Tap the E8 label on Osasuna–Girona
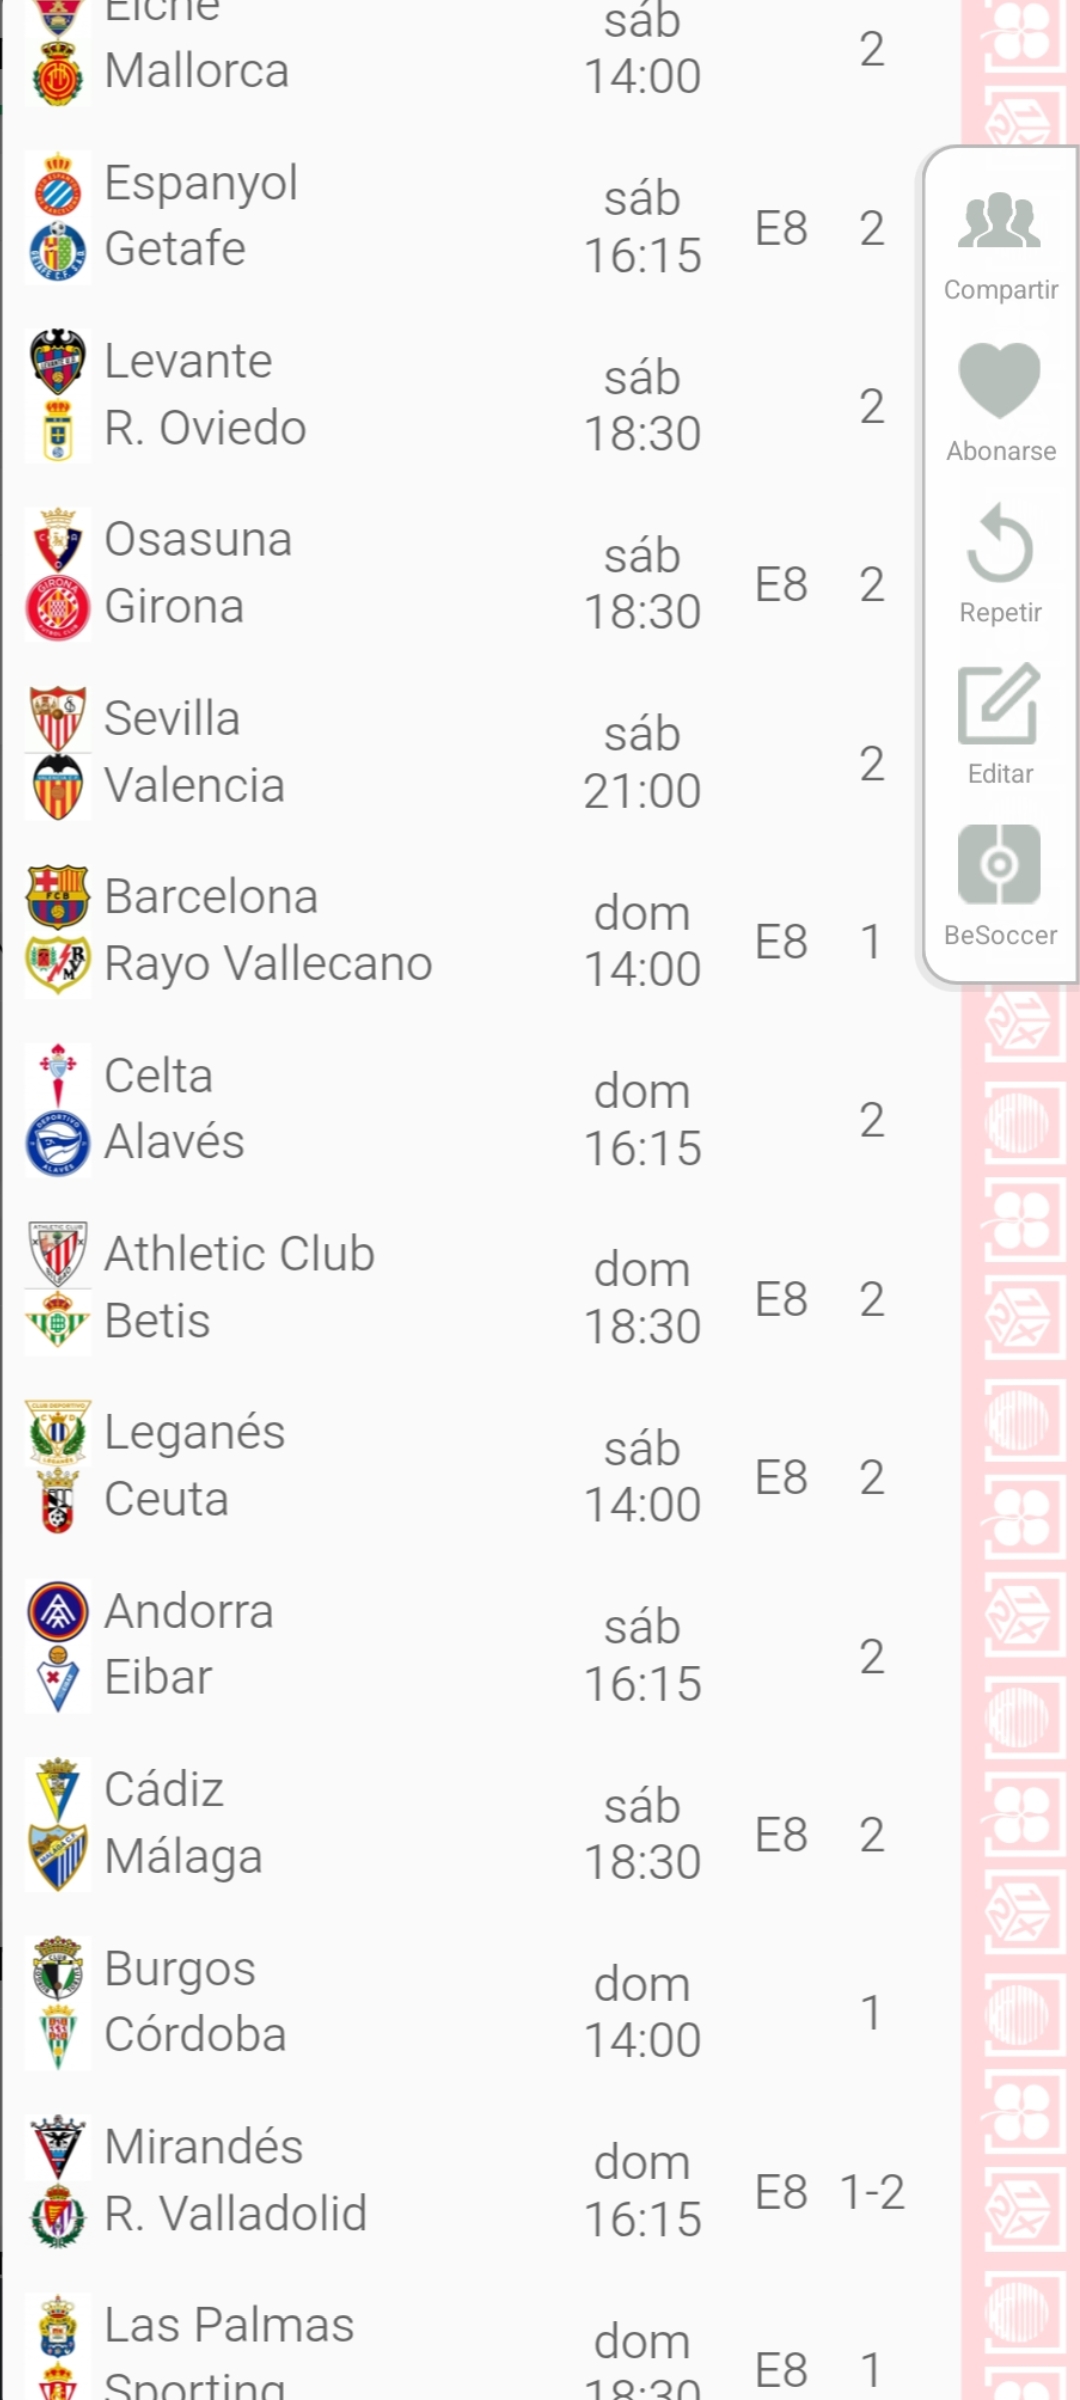The width and height of the screenshot is (1080, 2400). (781, 585)
